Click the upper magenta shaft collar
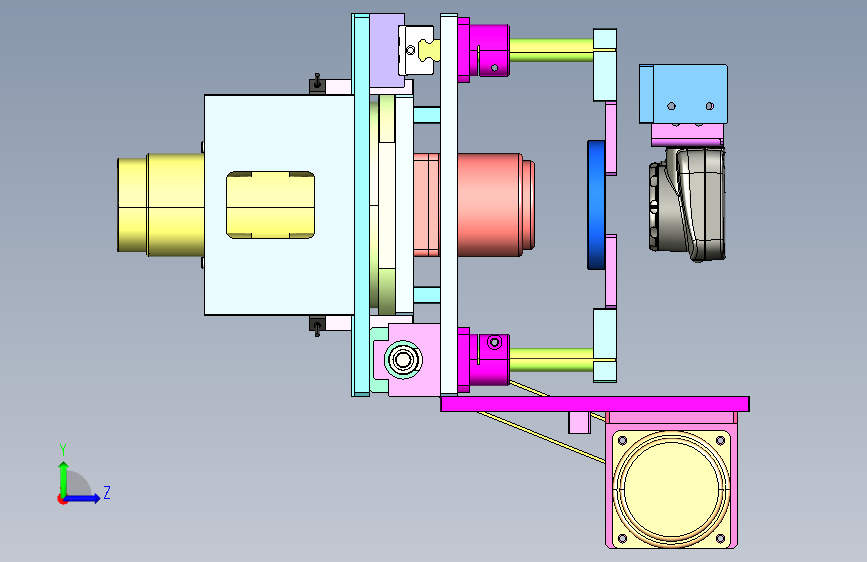This screenshot has height=562, width=867. (x=489, y=50)
